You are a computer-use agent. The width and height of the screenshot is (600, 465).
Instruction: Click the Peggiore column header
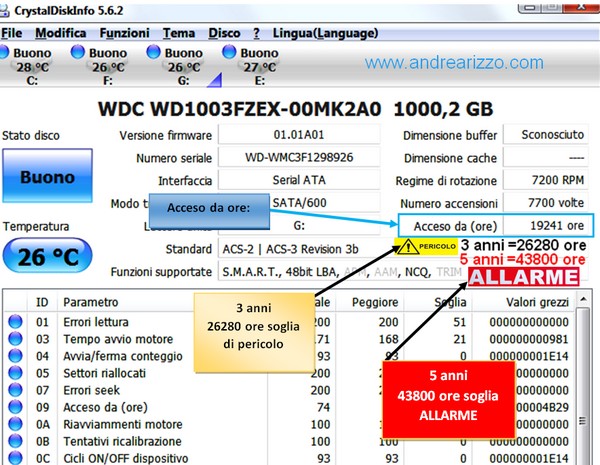point(375,302)
